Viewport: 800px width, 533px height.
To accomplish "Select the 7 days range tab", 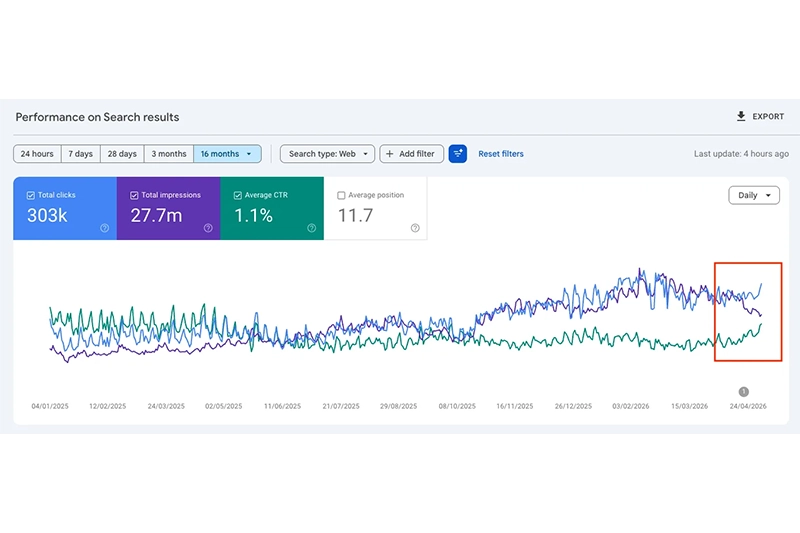I will coord(81,154).
